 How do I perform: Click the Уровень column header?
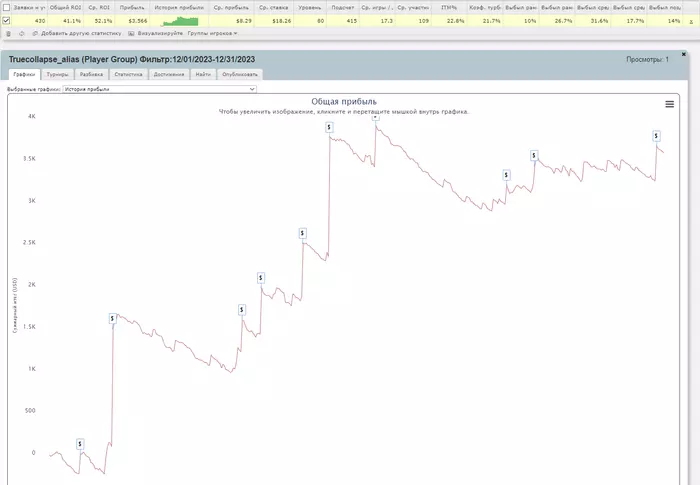pos(310,8)
